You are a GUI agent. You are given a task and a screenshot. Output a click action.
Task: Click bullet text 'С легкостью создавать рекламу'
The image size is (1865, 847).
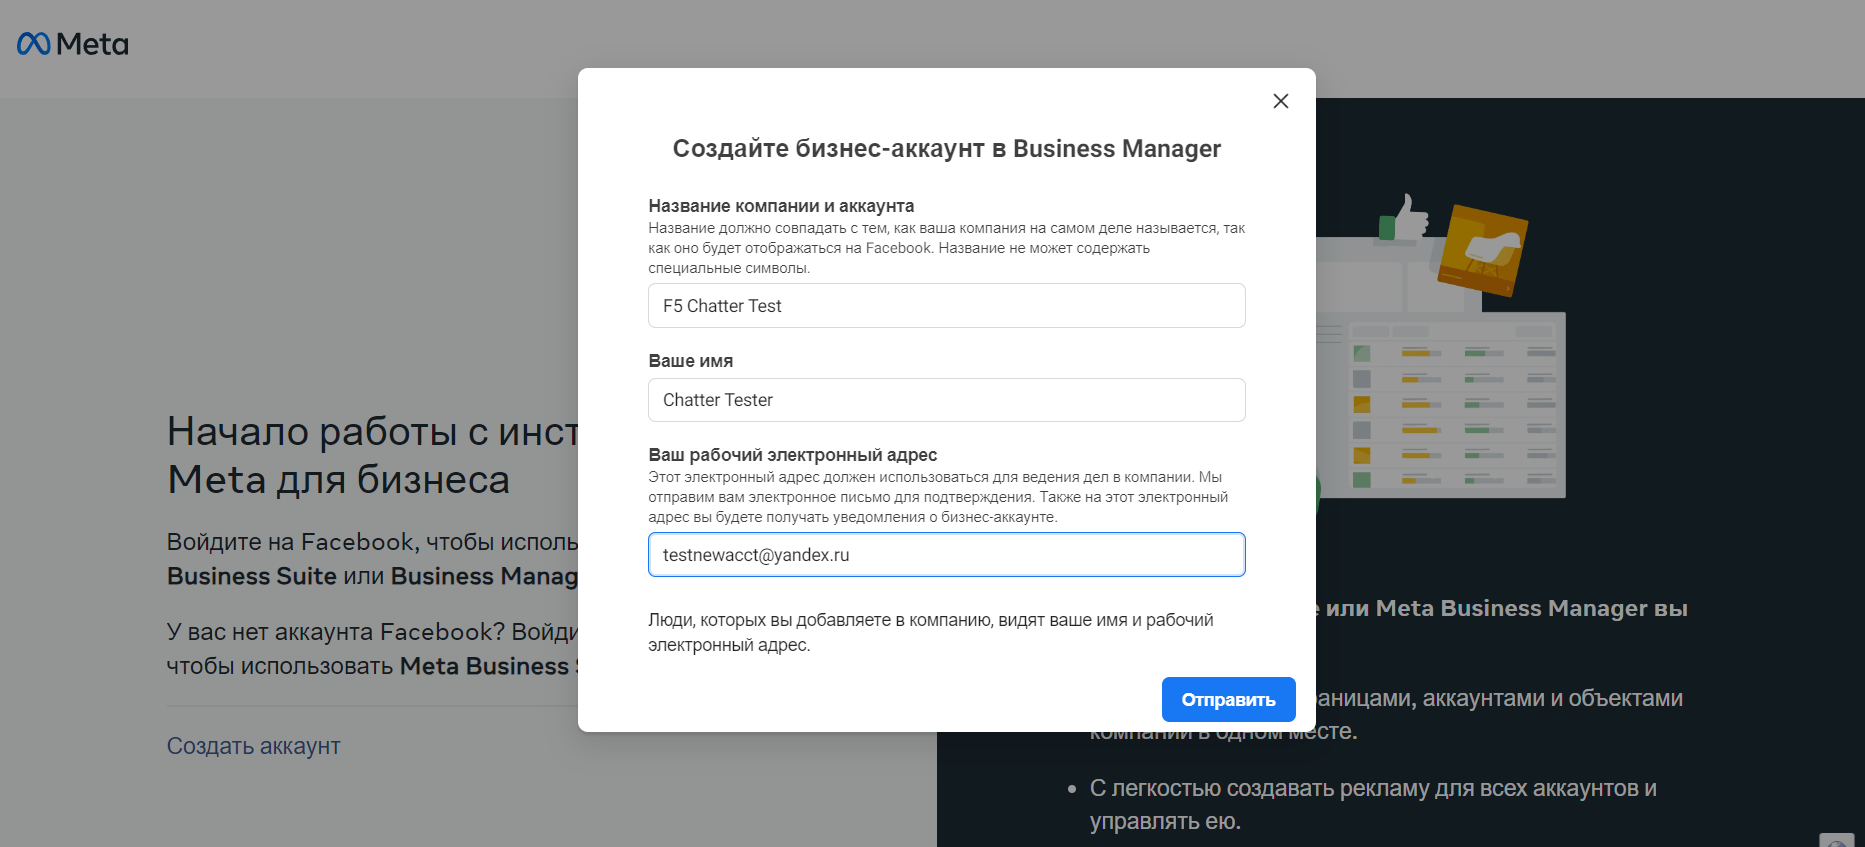tap(1373, 805)
